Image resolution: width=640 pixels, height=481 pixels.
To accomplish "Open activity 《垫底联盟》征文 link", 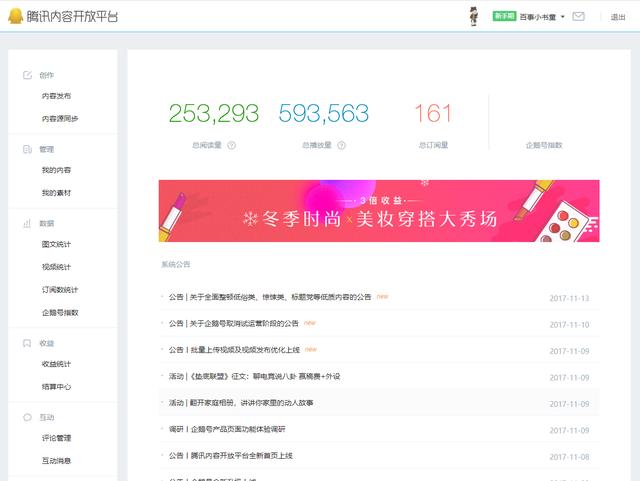I will 254,376.
